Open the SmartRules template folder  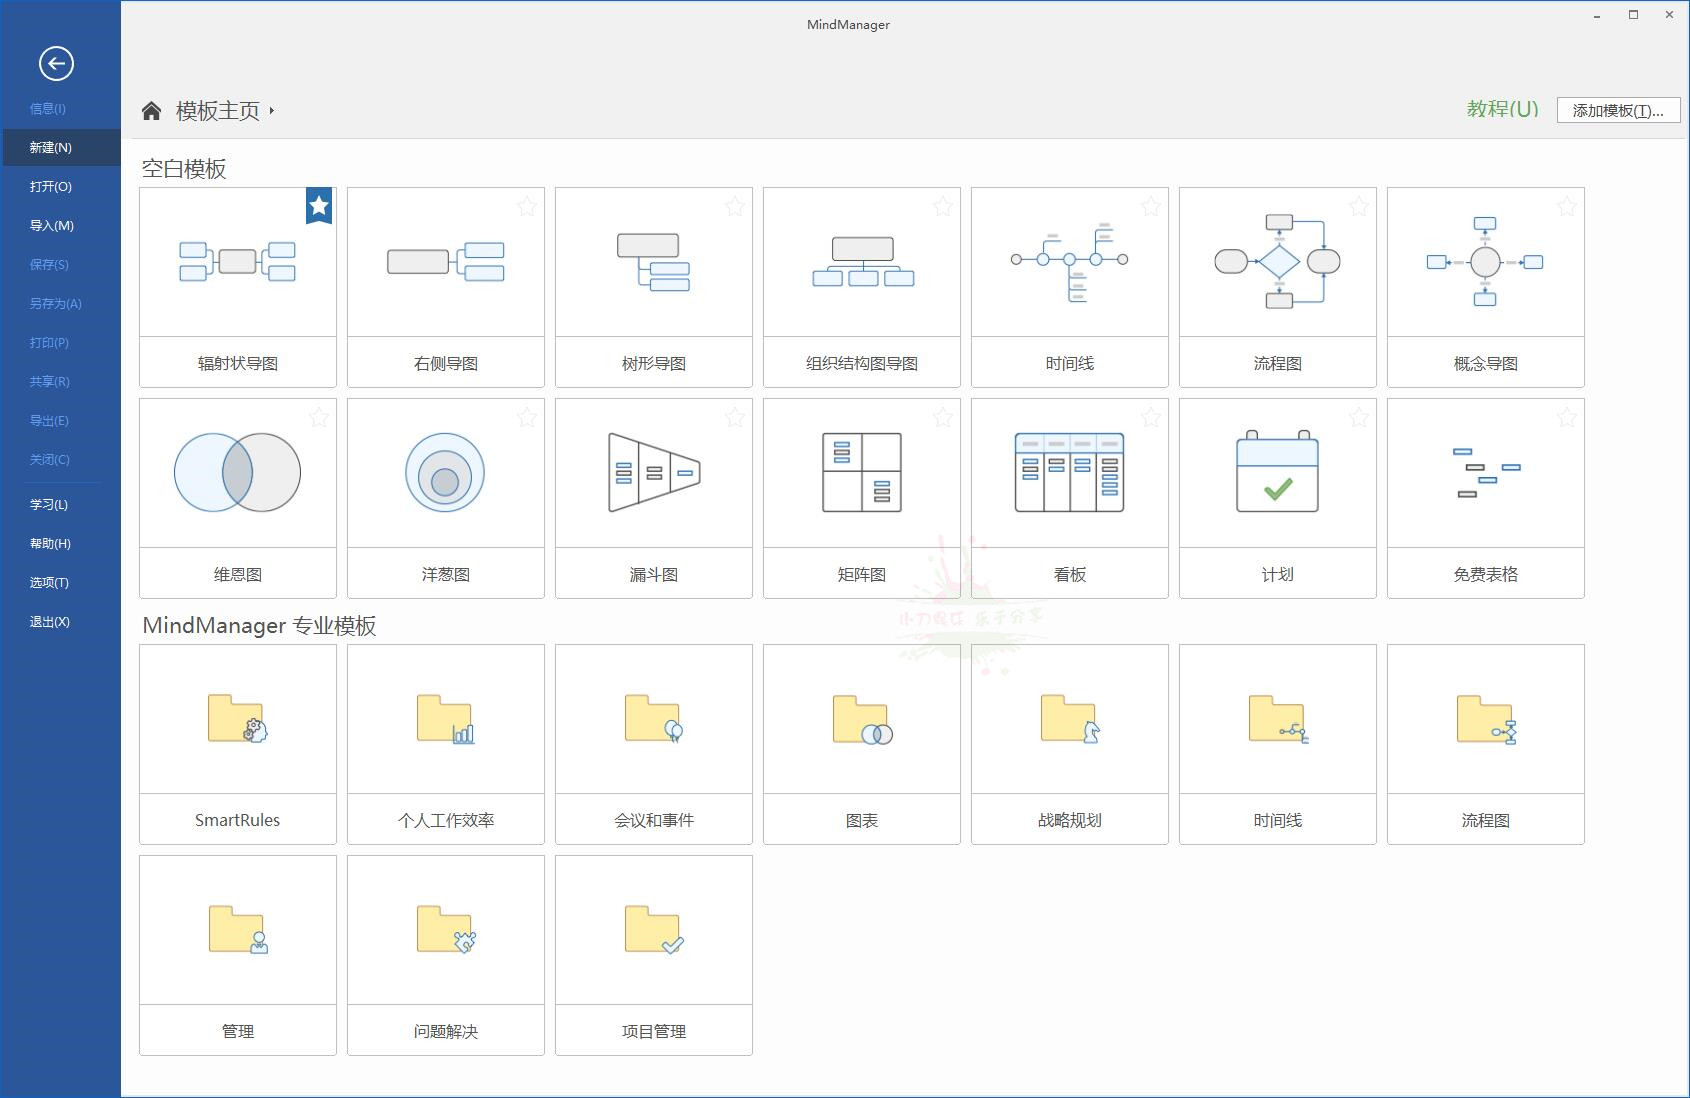[237, 740]
